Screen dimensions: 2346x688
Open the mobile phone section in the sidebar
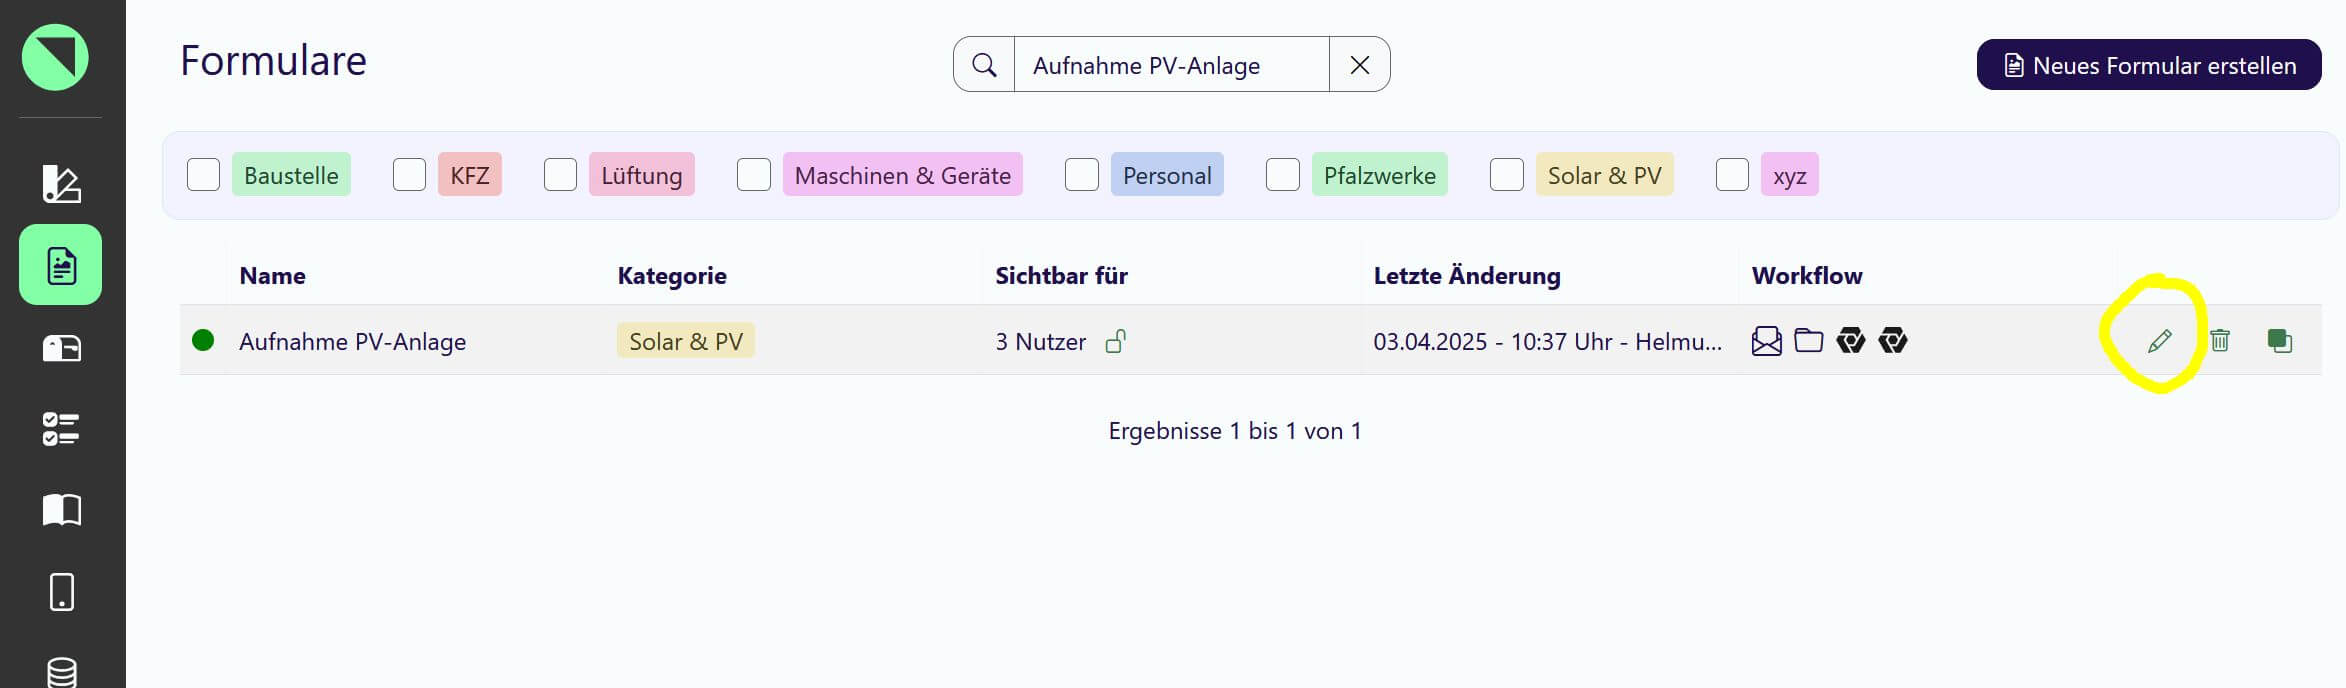[61, 592]
